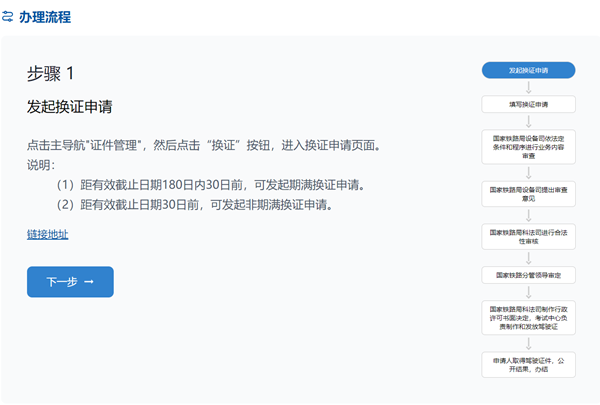The width and height of the screenshot is (600, 405).
Task: Select the 科法司制作行政许可书面决定 flowchart step
Action: (x=528, y=315)
